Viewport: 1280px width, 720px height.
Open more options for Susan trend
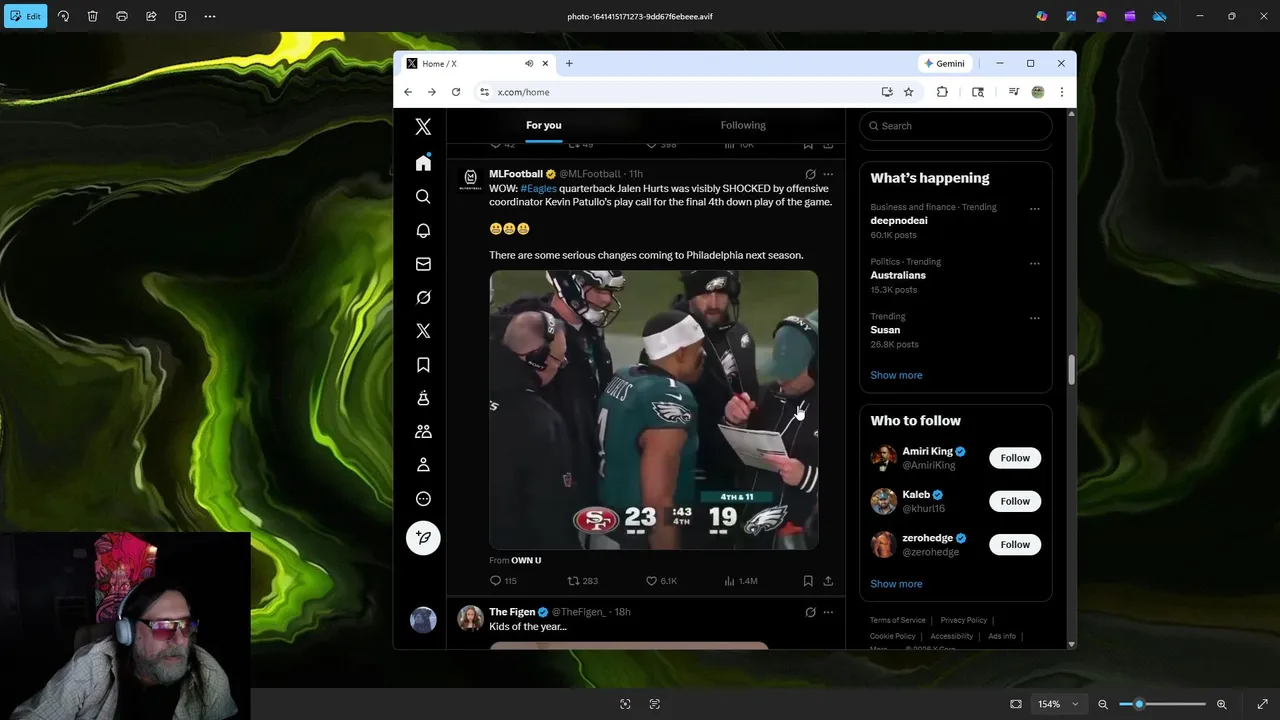(x=1035, y=318)
